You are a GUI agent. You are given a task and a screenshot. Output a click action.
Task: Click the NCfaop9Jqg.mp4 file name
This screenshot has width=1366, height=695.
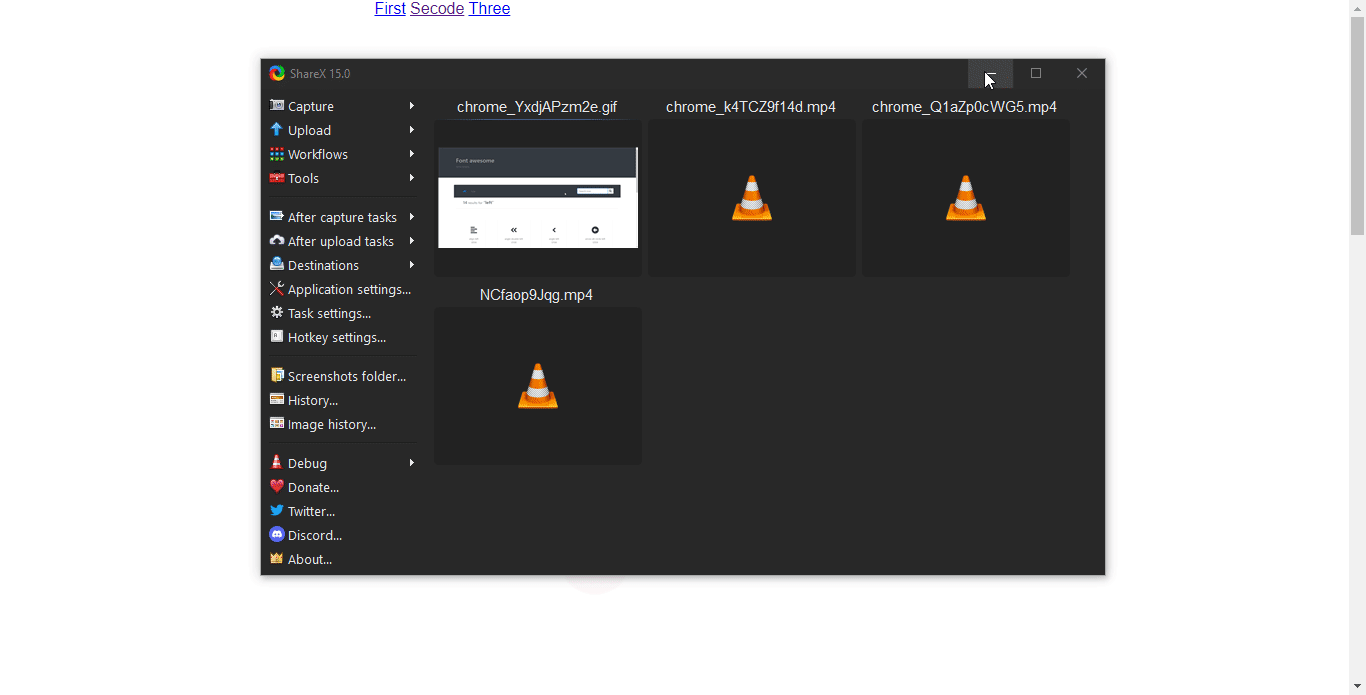click(x=536, y=295)
